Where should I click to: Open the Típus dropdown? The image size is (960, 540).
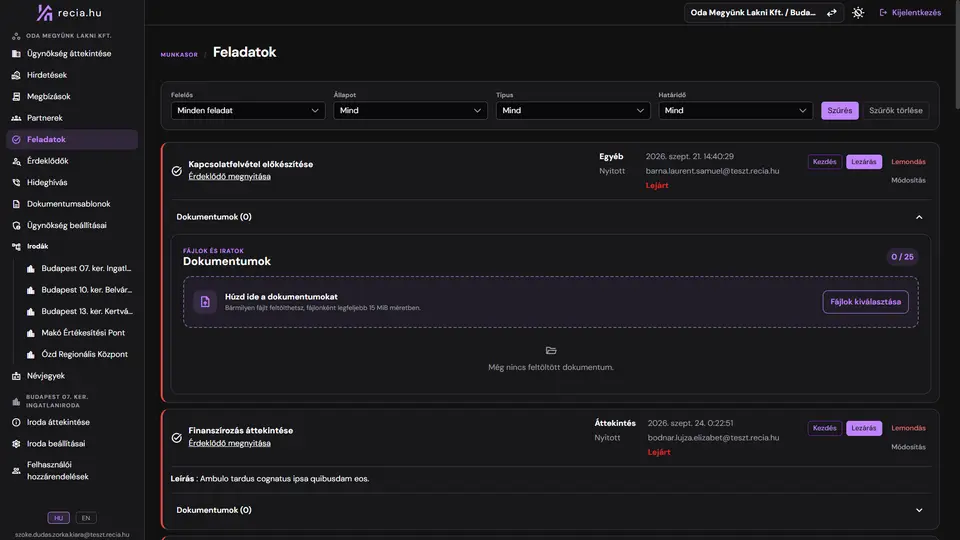point(573,111)
